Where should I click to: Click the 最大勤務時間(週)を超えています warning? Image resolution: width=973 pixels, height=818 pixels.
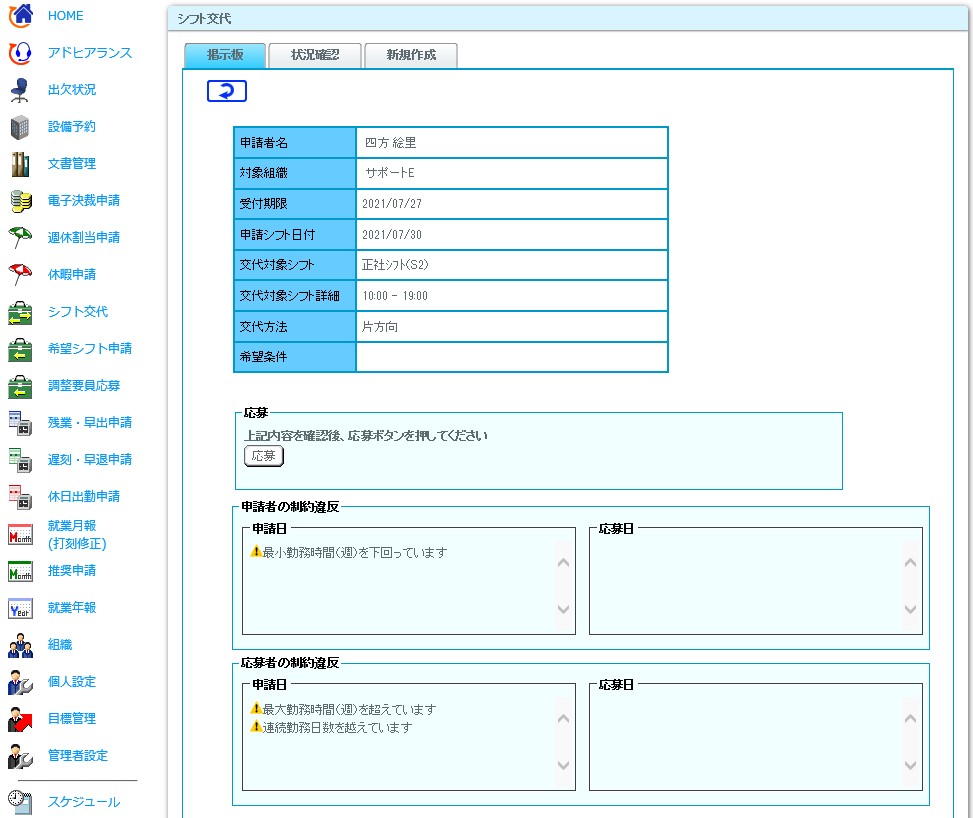click(x=343, y=709)
